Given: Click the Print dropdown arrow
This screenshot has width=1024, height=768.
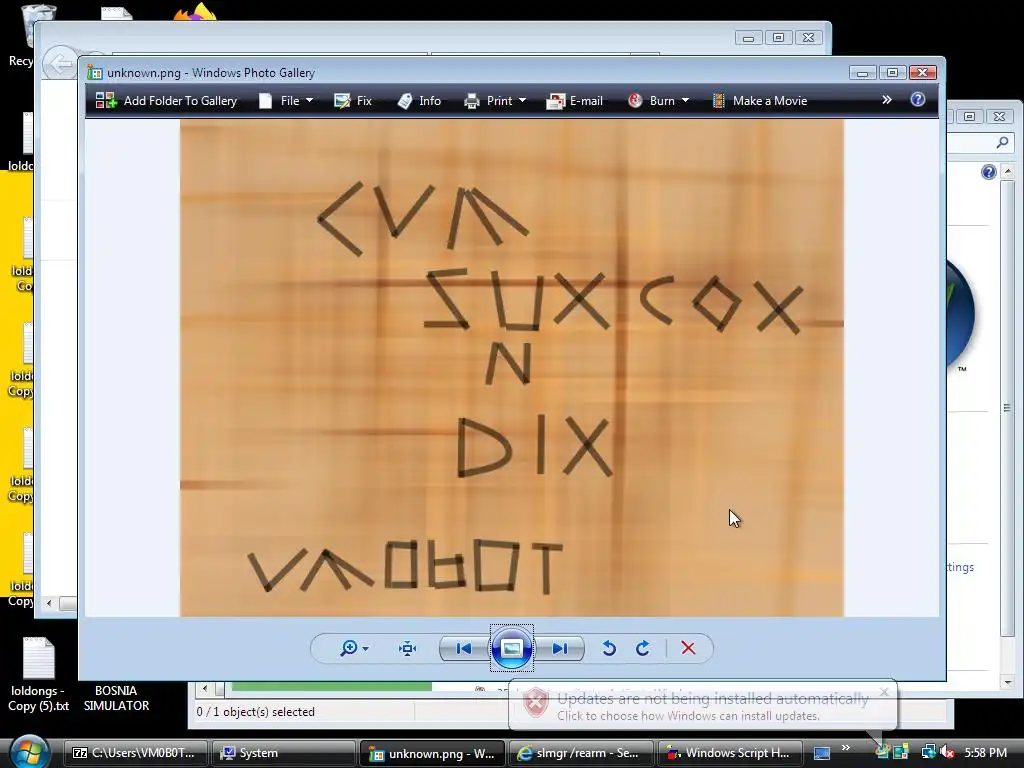Looking at the screenshot, I should coord(522,101).
